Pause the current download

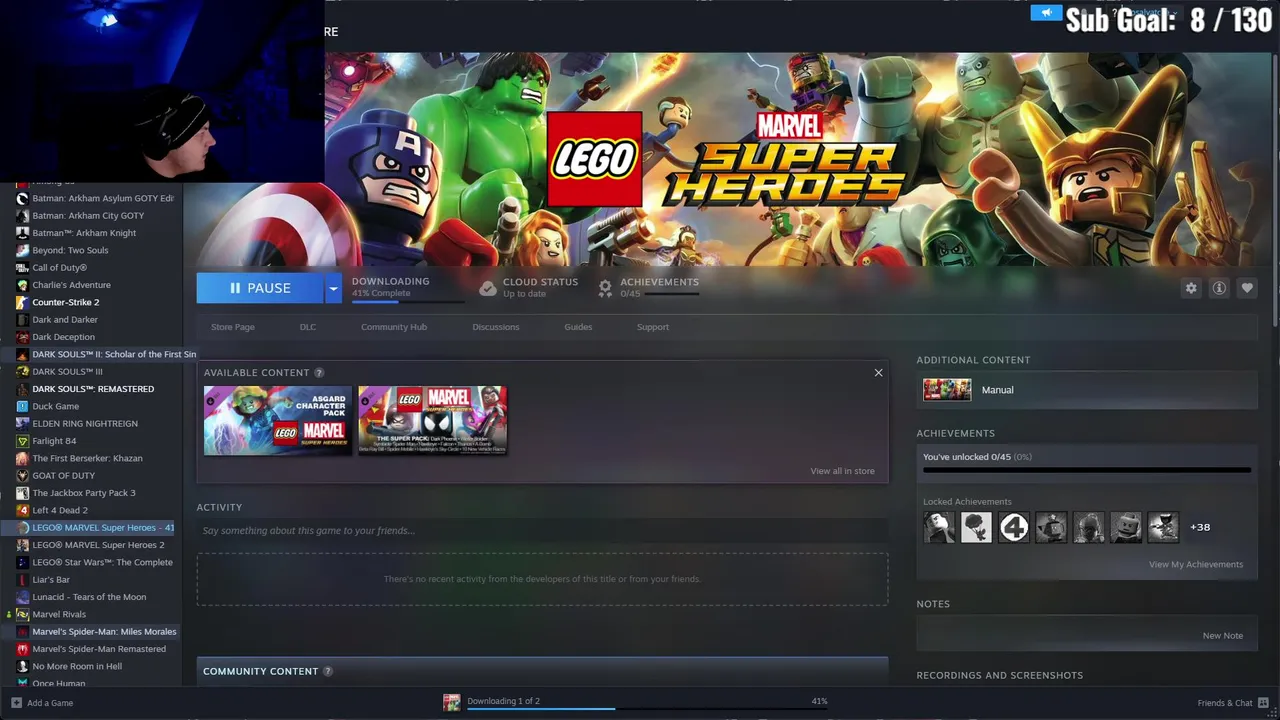tap(260, 288)
